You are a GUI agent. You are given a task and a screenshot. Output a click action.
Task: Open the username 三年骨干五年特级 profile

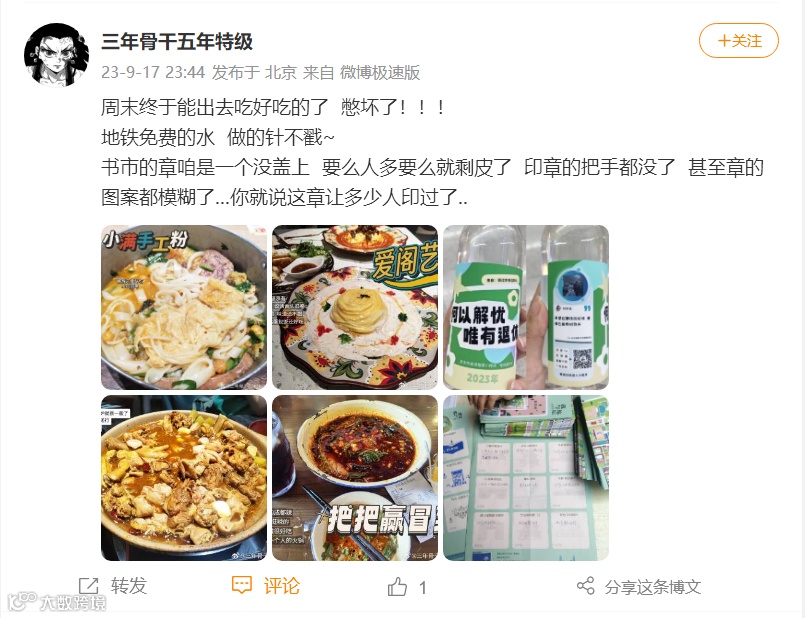177,42
